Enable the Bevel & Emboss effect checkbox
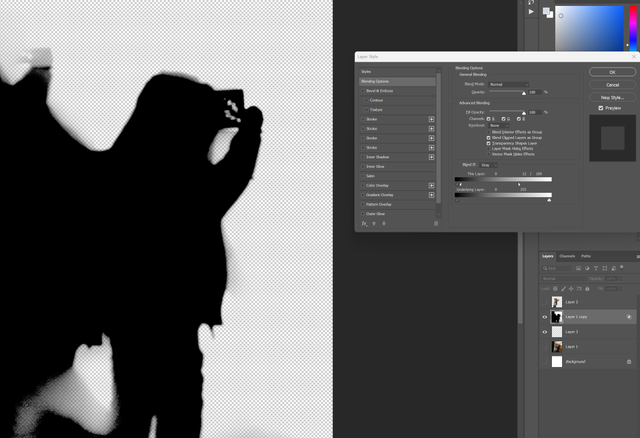The height and width of the screenshot is (438, 640). pos(362,91)
